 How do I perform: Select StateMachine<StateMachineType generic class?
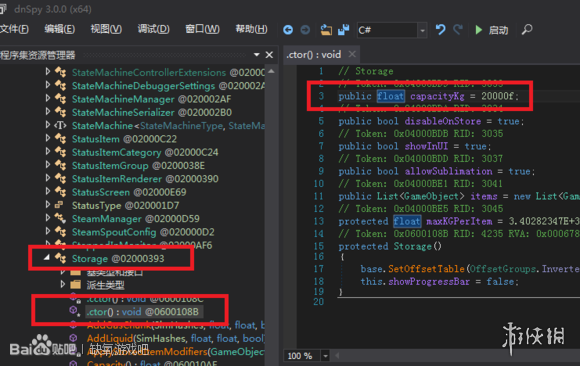point(168,126)
